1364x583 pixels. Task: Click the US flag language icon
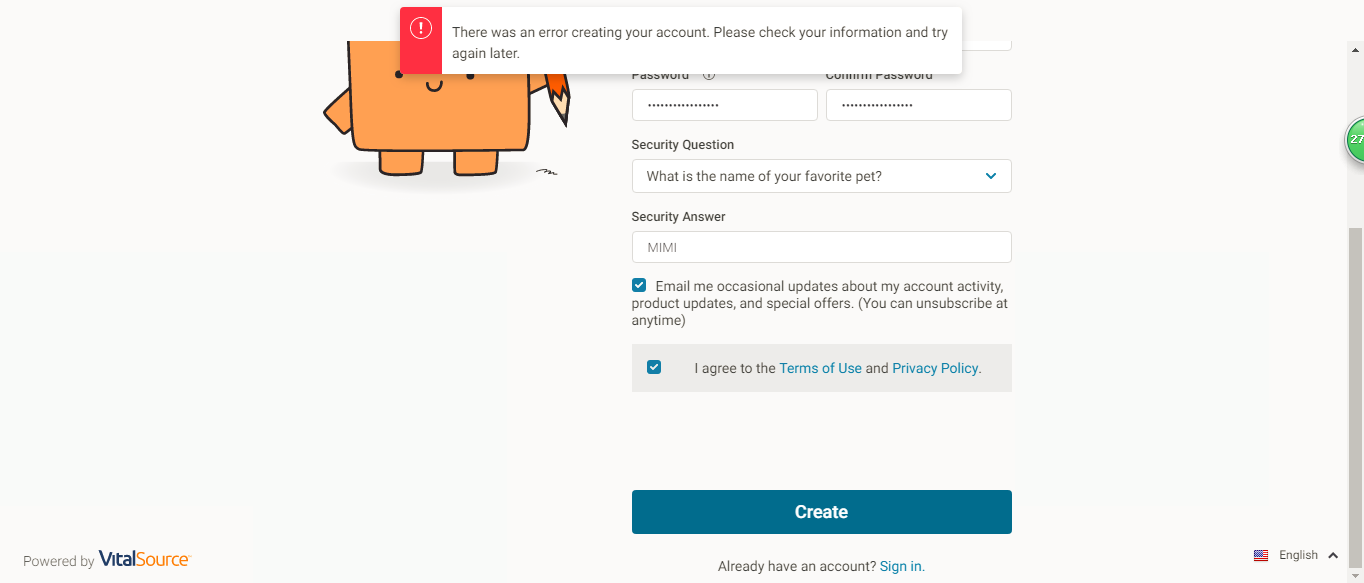1261,555
